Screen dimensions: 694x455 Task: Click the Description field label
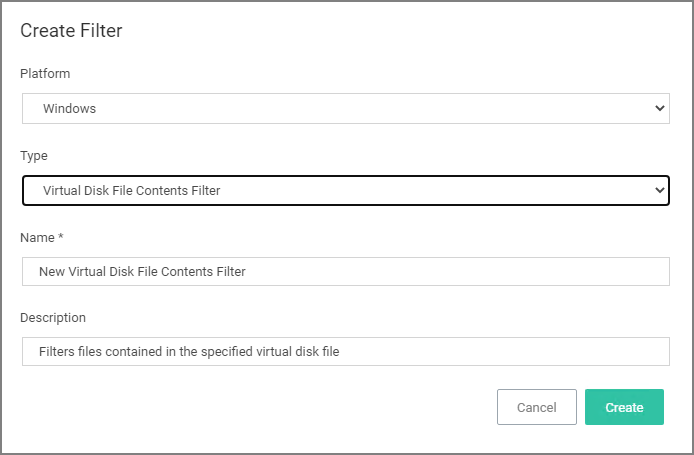point(53,318)
